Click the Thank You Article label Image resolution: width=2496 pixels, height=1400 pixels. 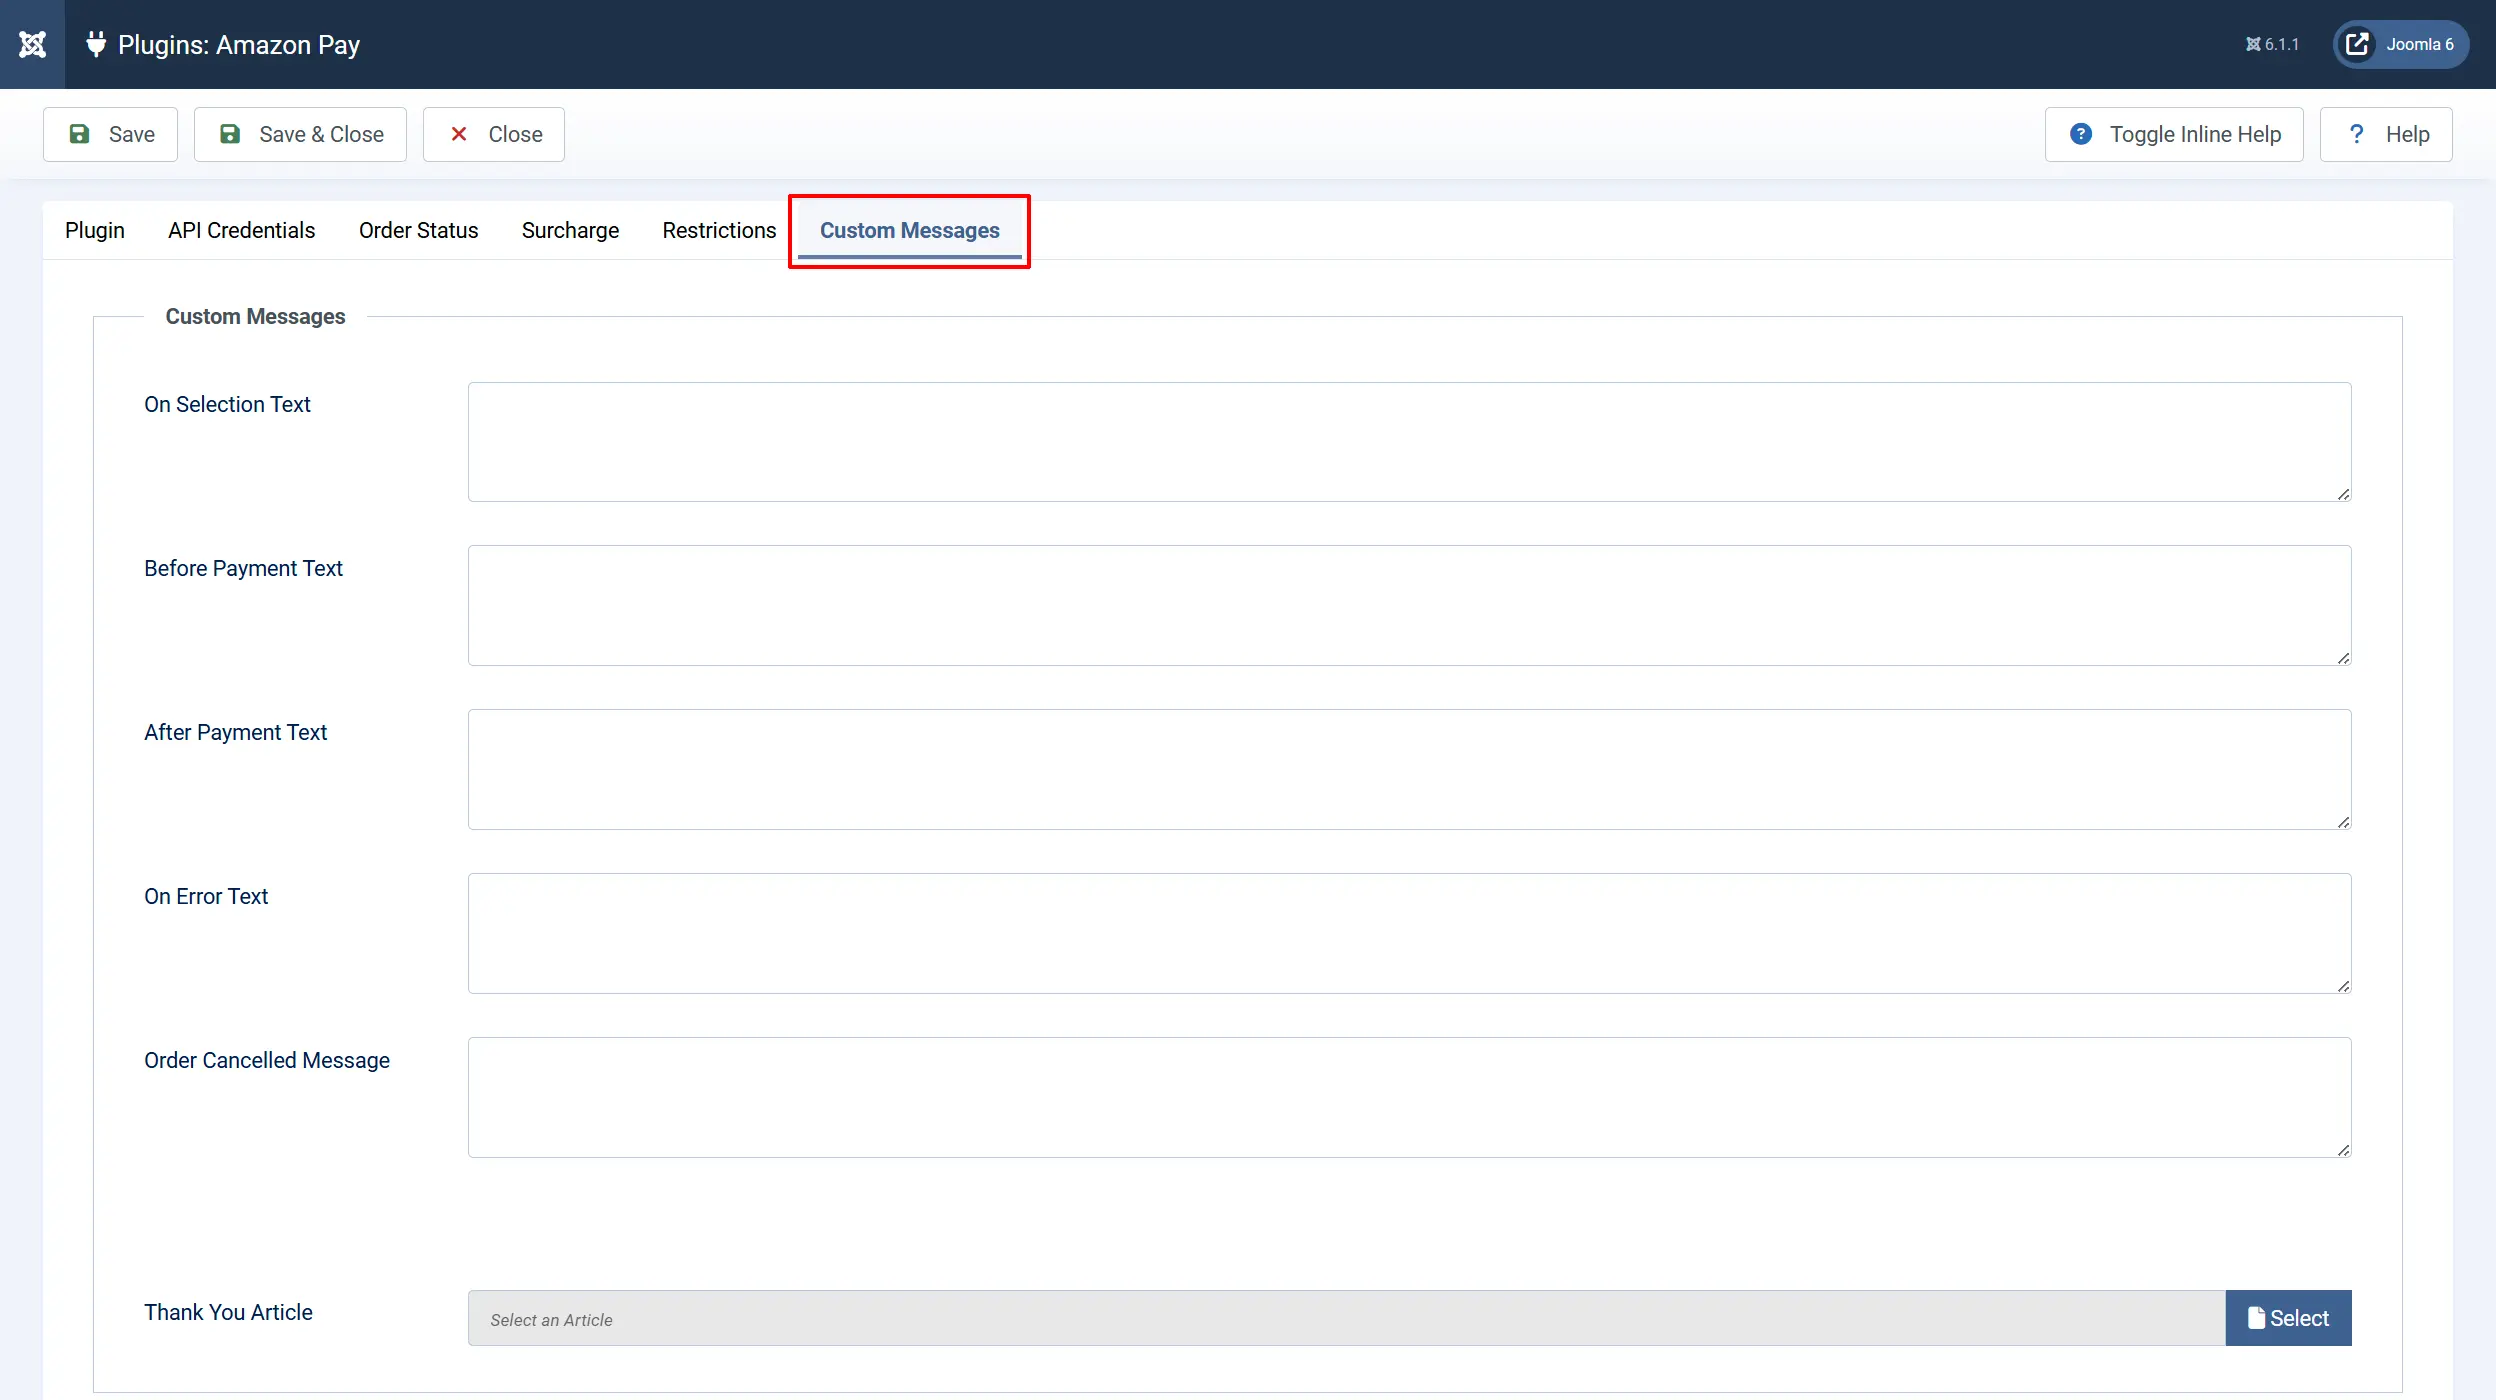[x=228, y=1312]
